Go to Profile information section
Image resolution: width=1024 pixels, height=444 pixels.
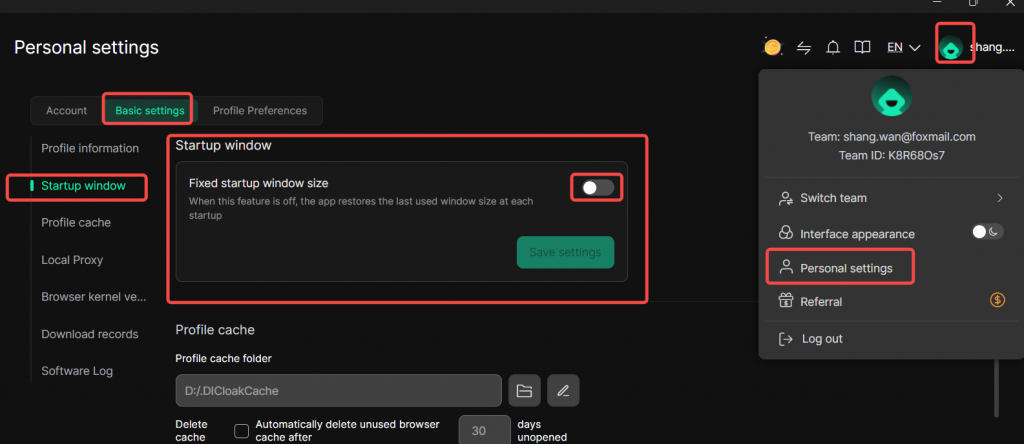coord(90,148)
